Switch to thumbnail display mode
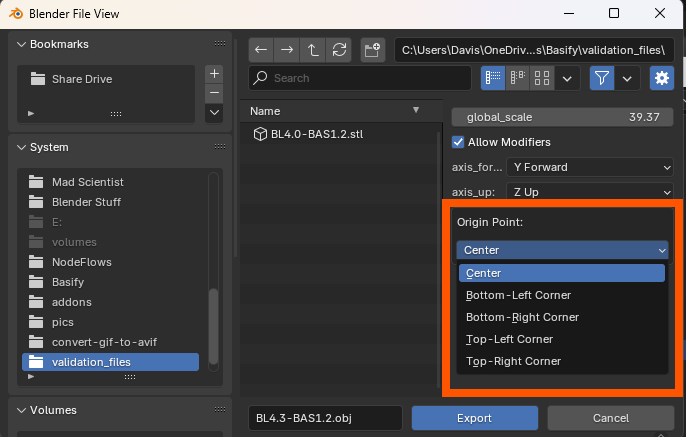 tap(542, 78)
